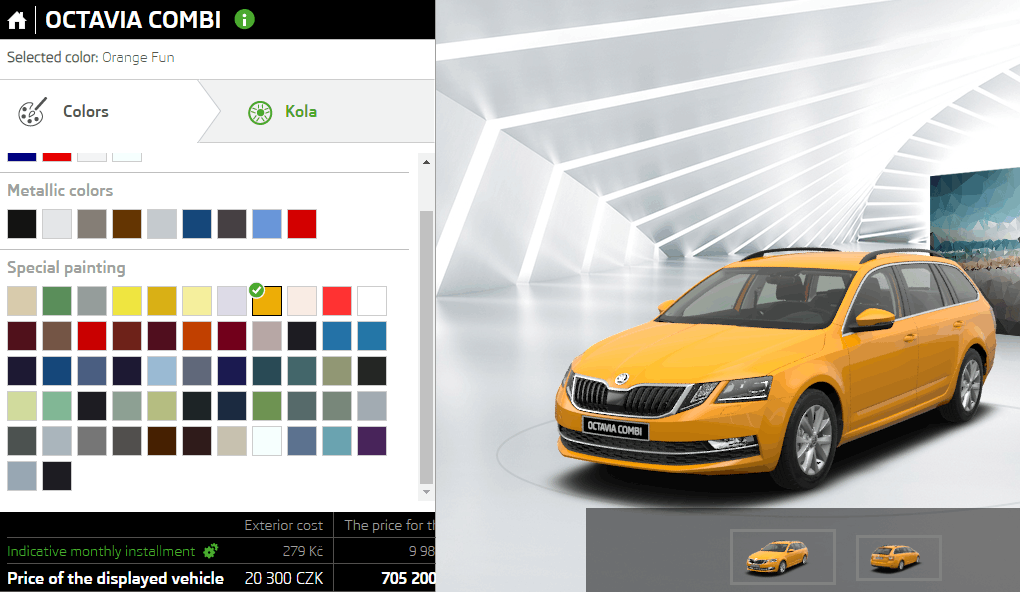Select 'Selected color: Orange Fun' label
This screenshot has height=592, width=1020.
91,57
